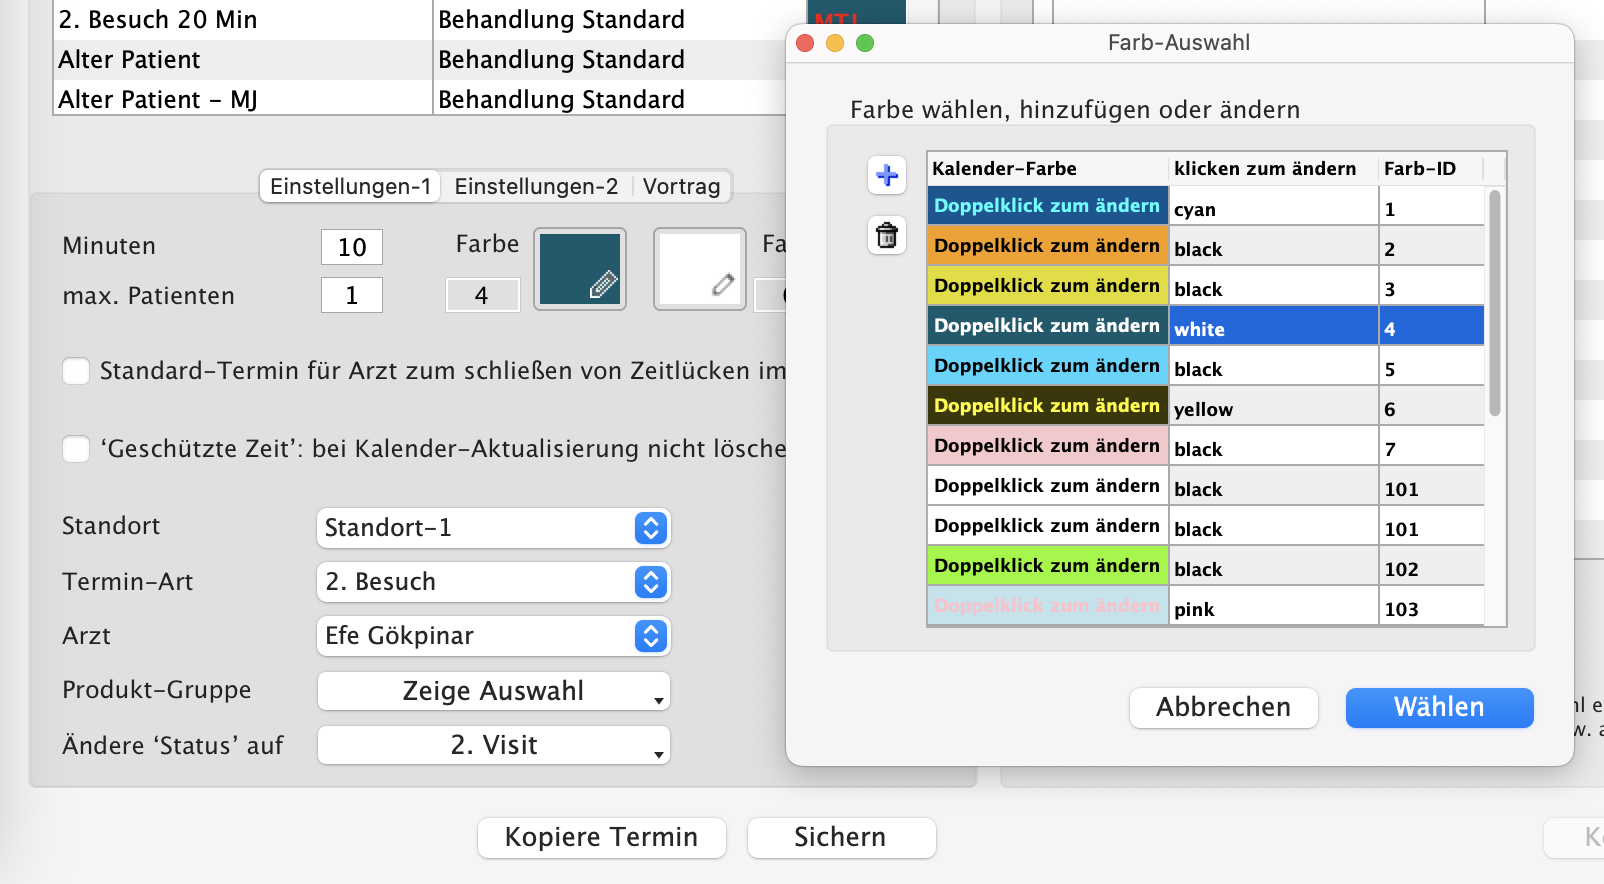Expand the Arzt selection dropdown
1604x884 pixels.
[493, 636]
